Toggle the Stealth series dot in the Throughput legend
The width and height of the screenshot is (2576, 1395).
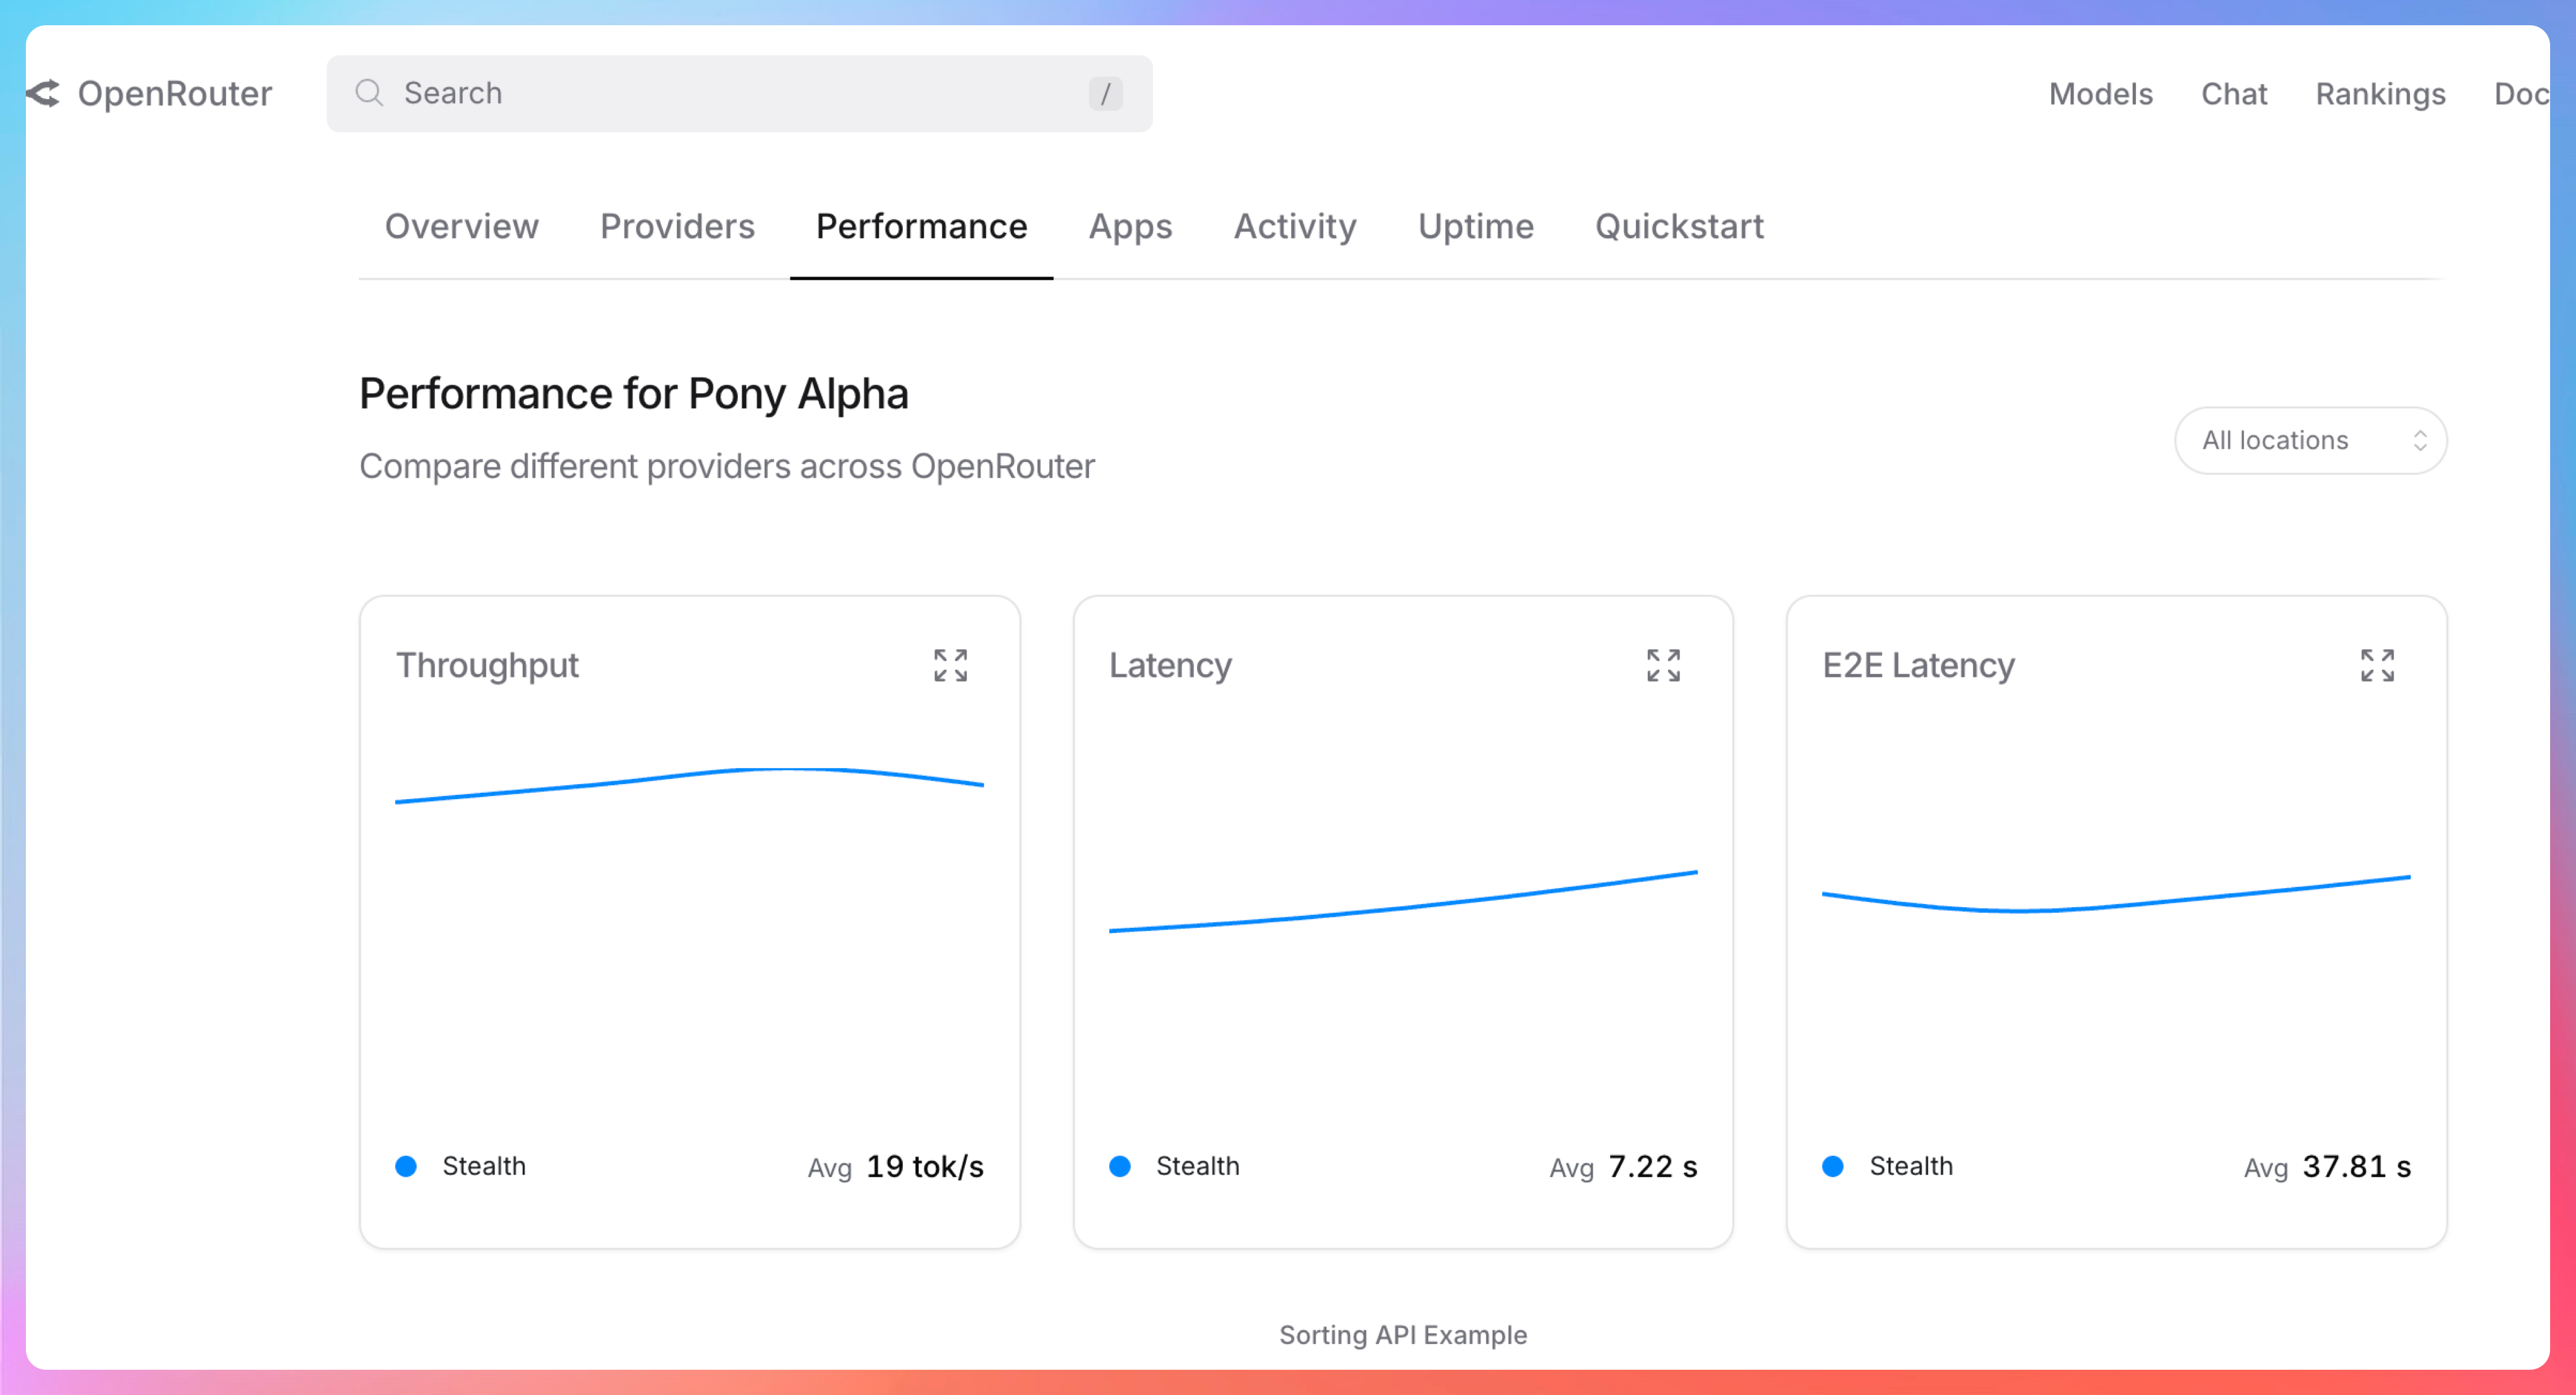tap(406, 1166)
